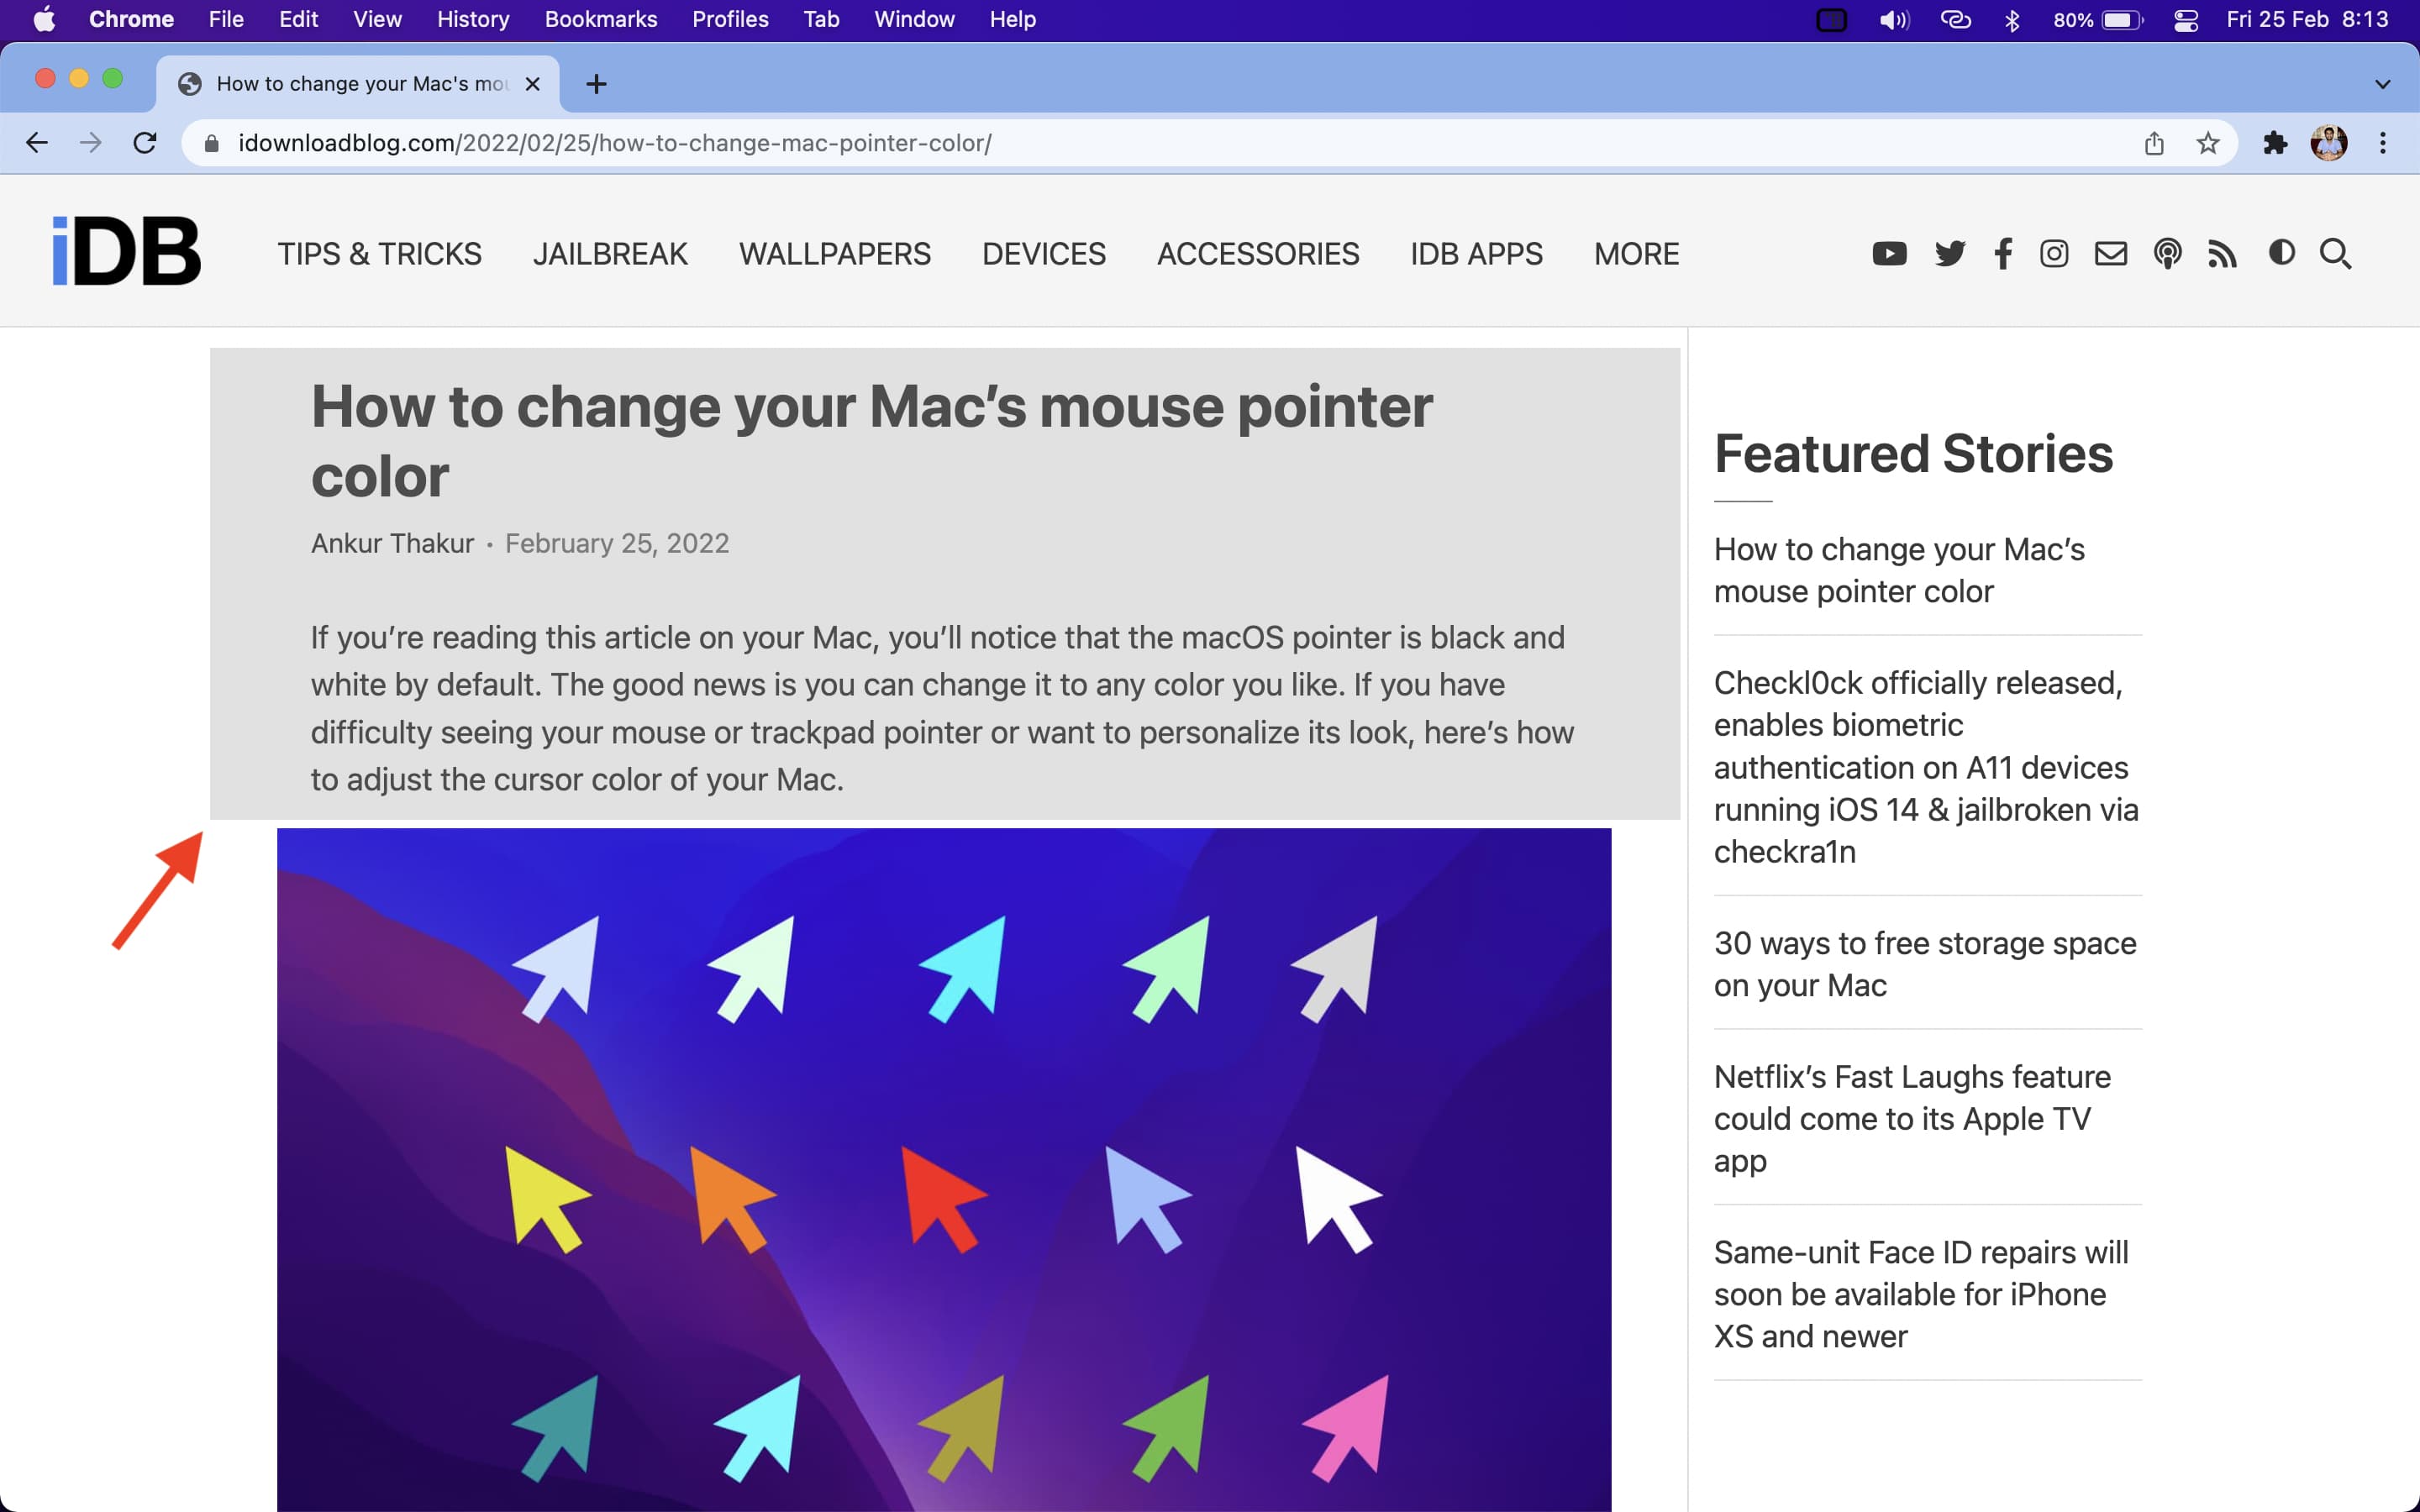Viewport: 2420px width, 1512px height.
Task: Open the View menu
Action: point(377,19)
